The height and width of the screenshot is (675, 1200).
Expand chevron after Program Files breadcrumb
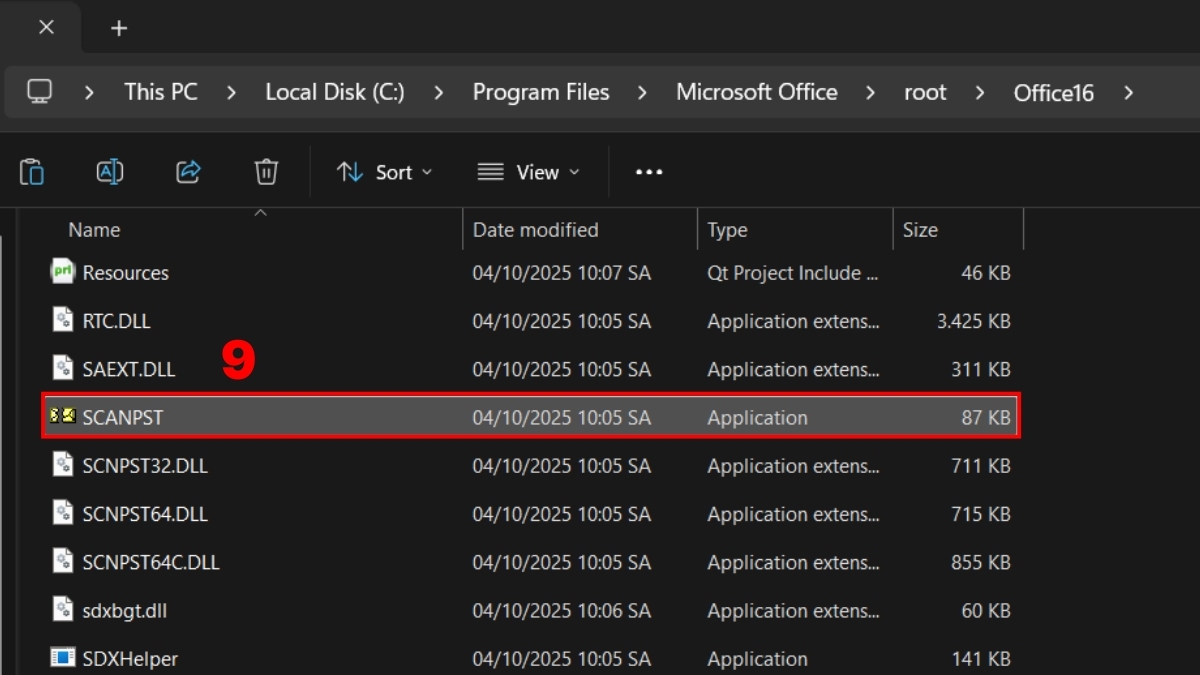point(642,93)
